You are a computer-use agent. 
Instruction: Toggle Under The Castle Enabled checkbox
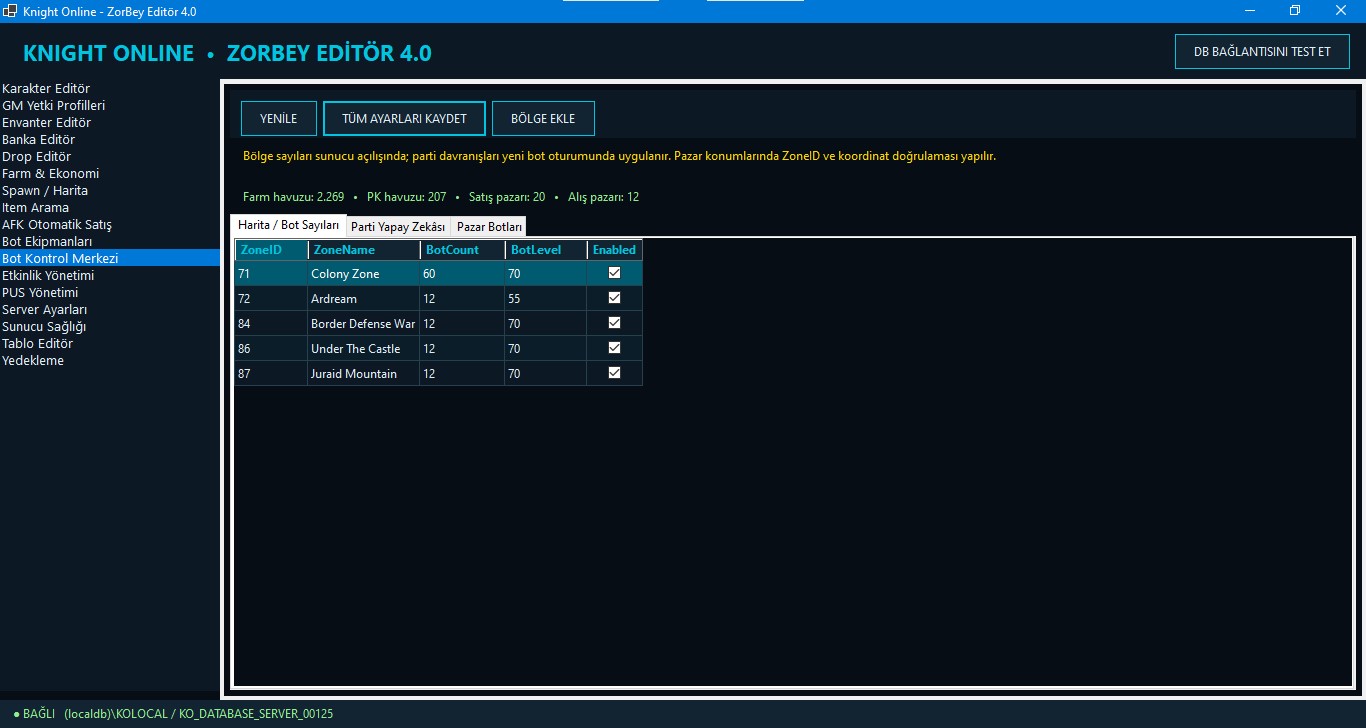point(614,348)
